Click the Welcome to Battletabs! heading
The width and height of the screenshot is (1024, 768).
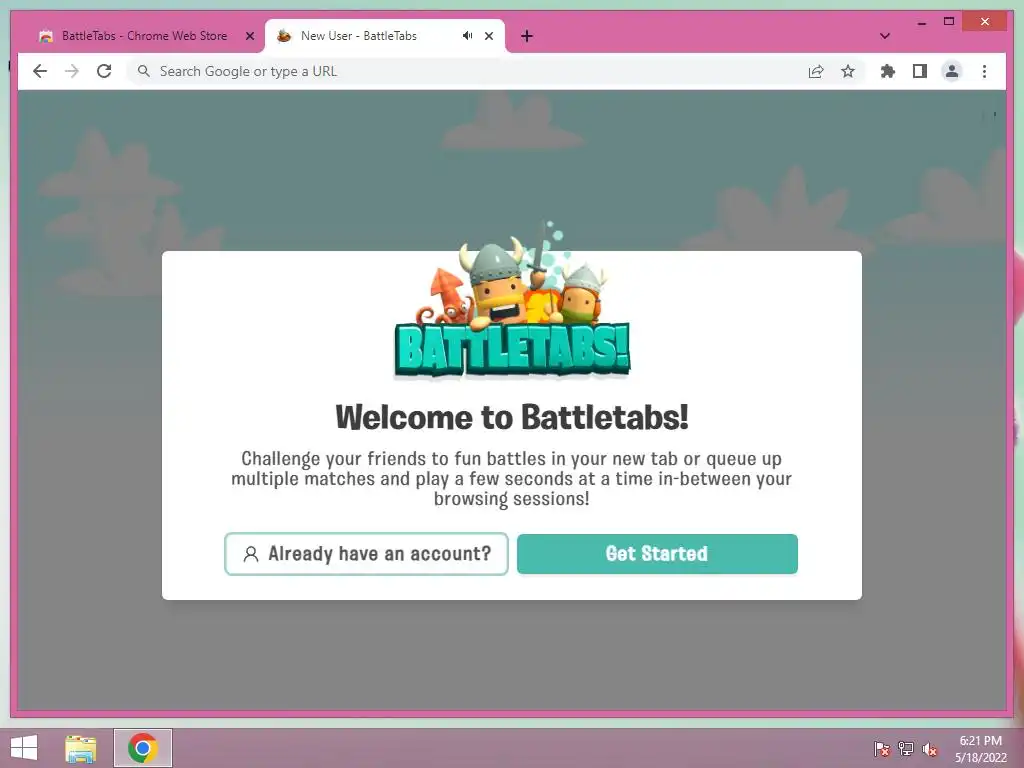click(512, 417)
